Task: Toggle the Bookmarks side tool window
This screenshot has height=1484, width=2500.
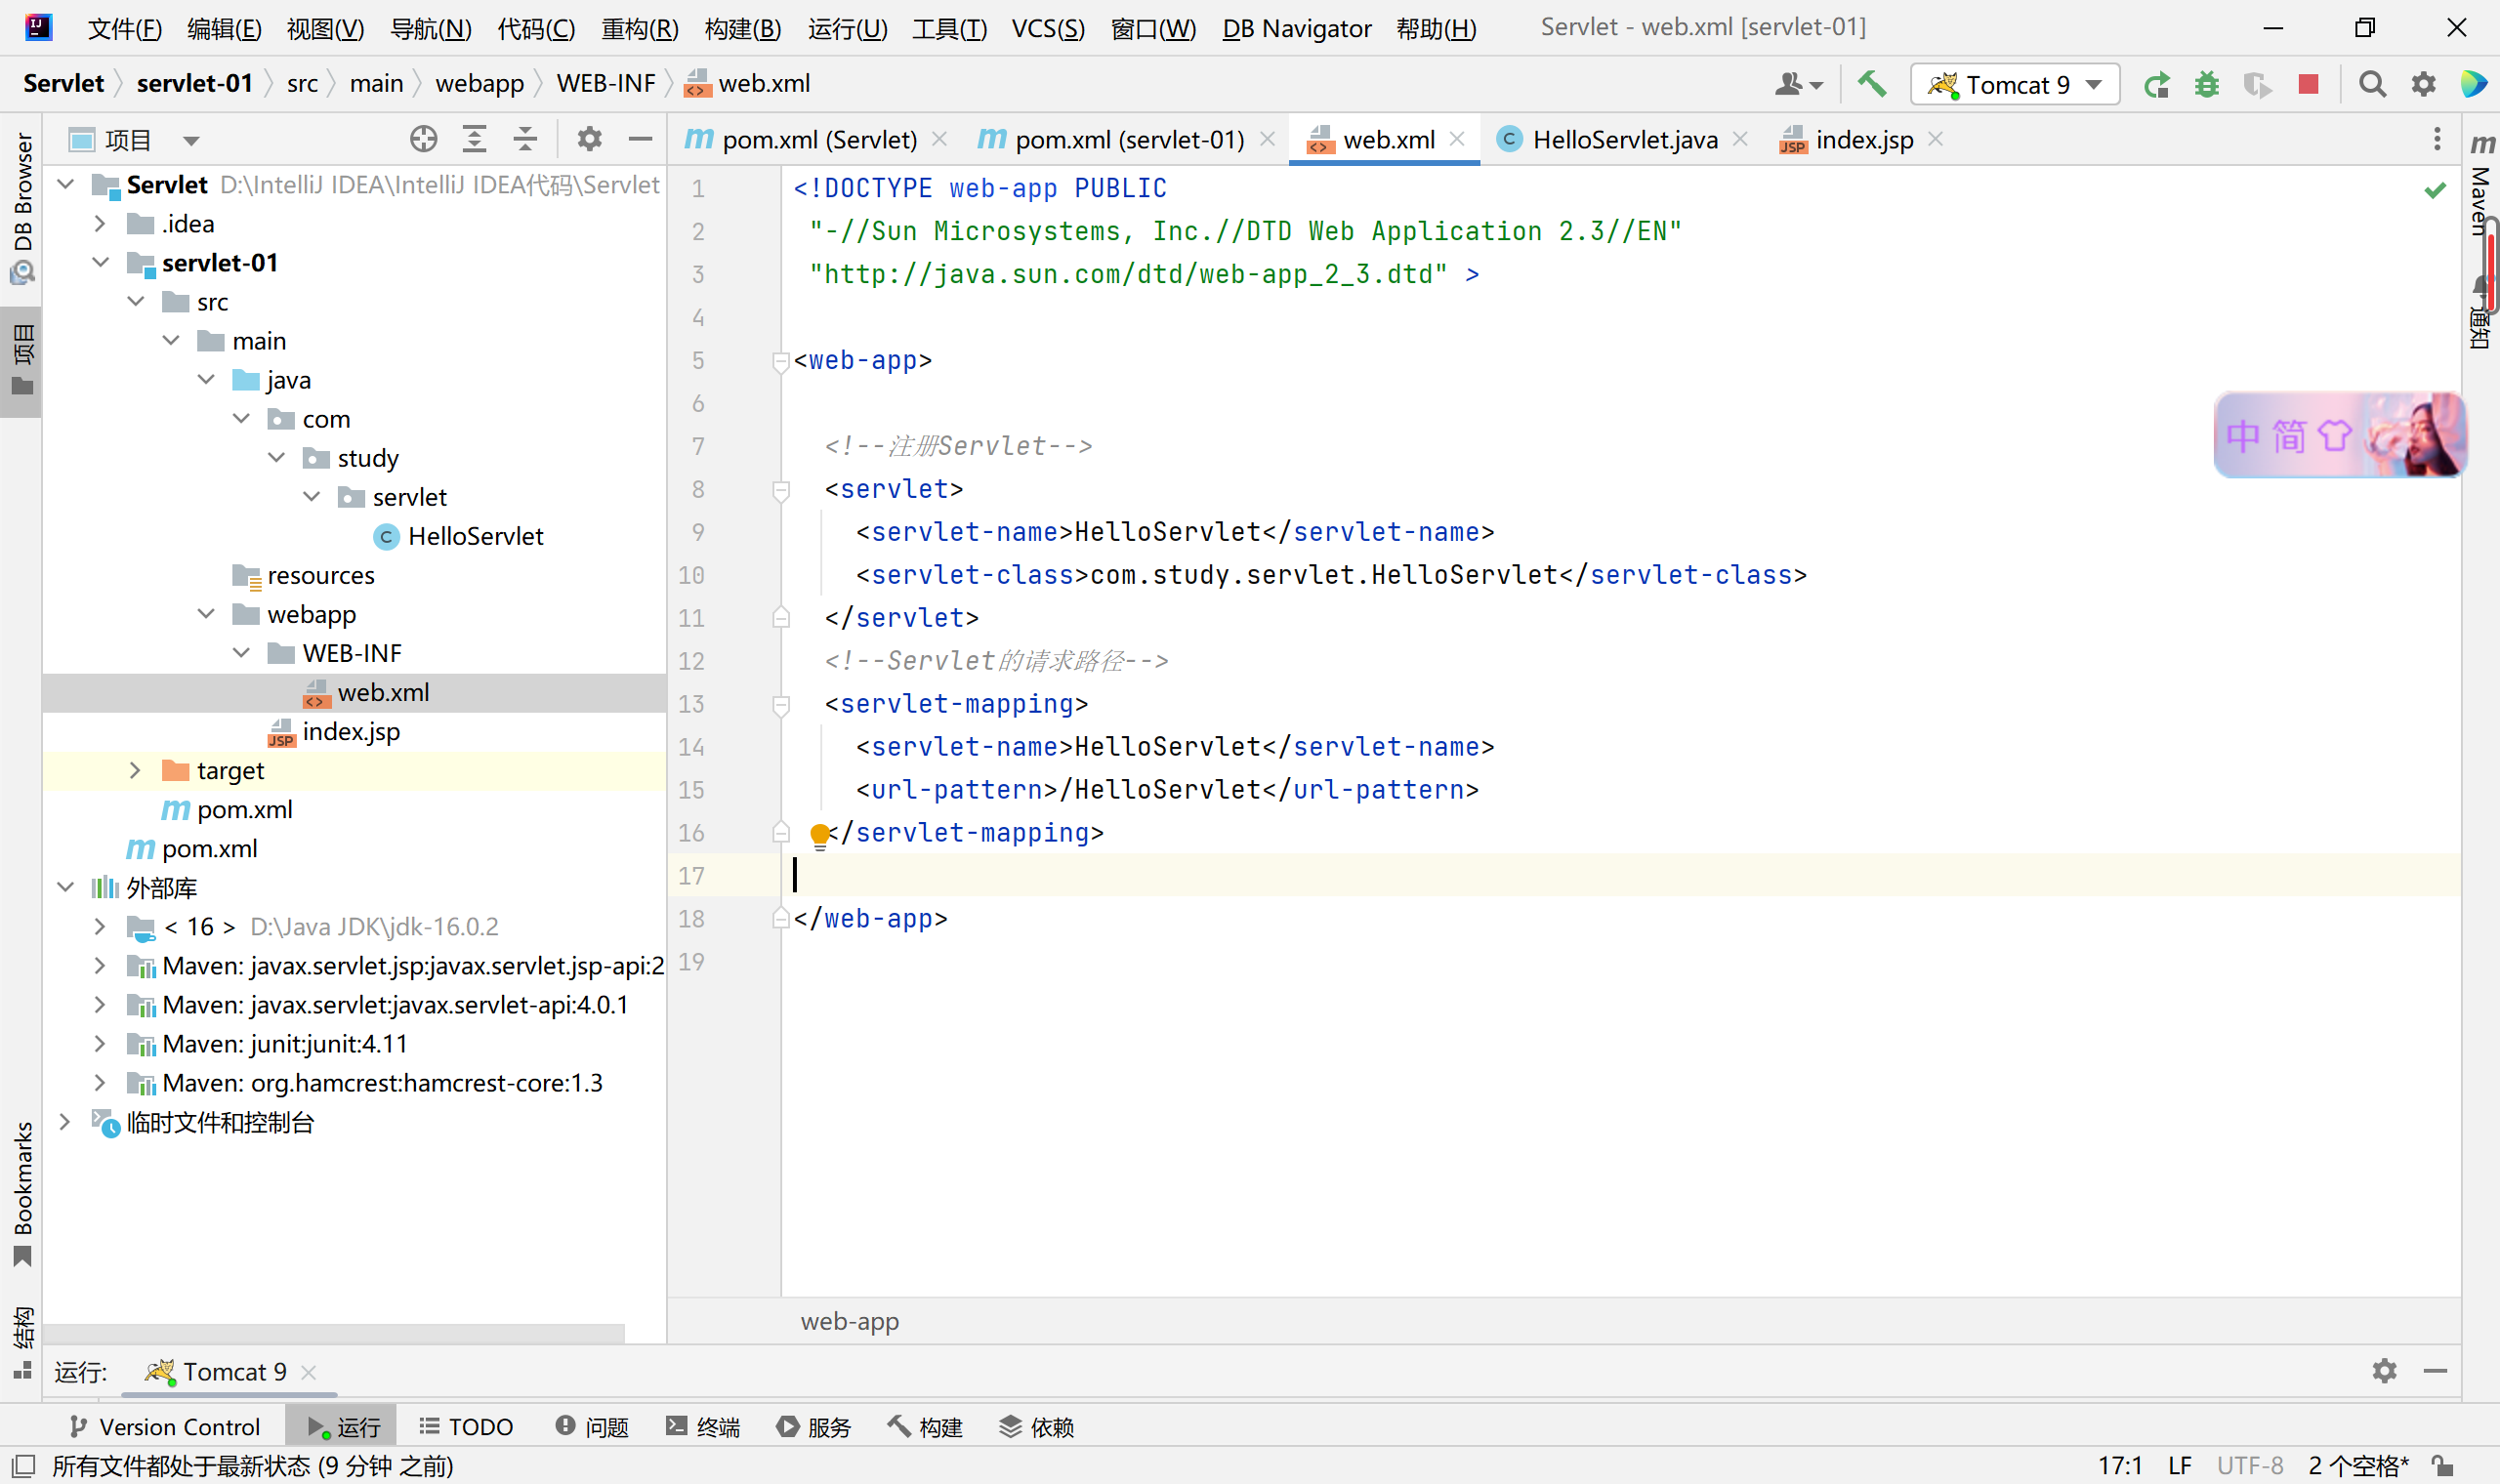Action: [x=22, y=1192]
